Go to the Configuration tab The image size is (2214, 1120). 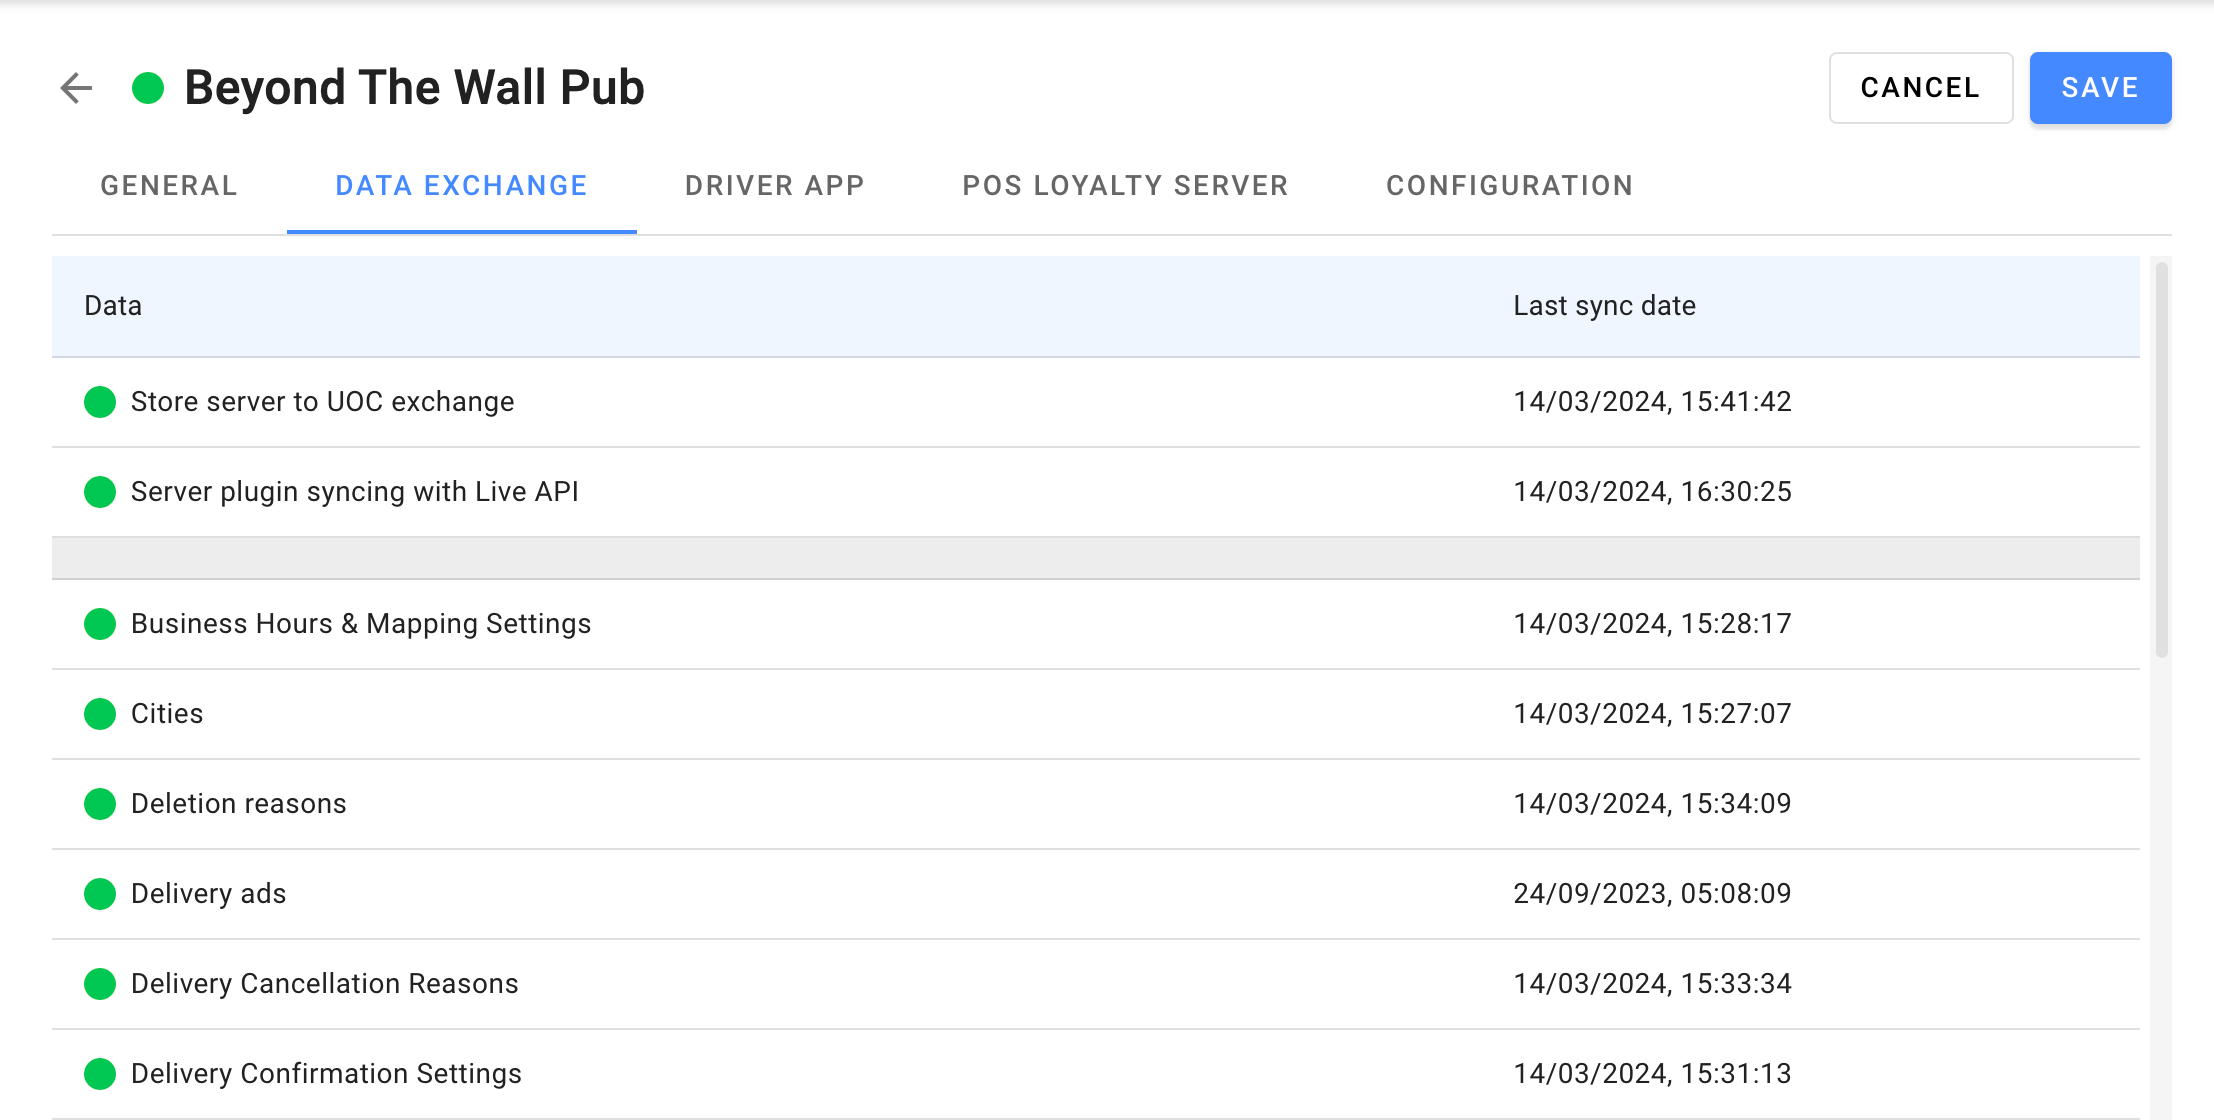point(1509,186)
